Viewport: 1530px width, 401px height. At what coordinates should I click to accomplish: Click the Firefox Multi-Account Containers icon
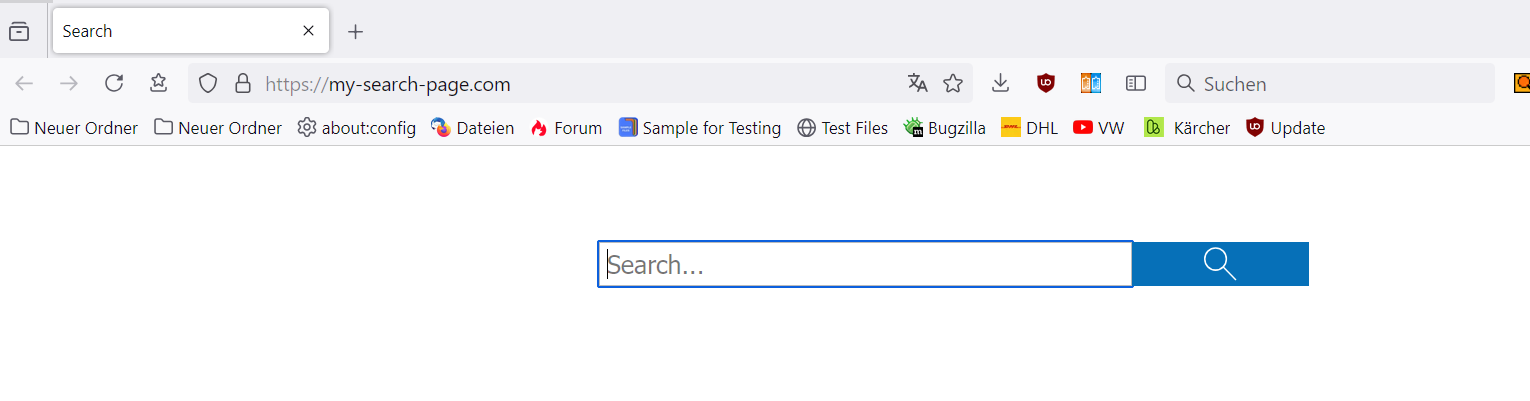[x=1090, y=84]
